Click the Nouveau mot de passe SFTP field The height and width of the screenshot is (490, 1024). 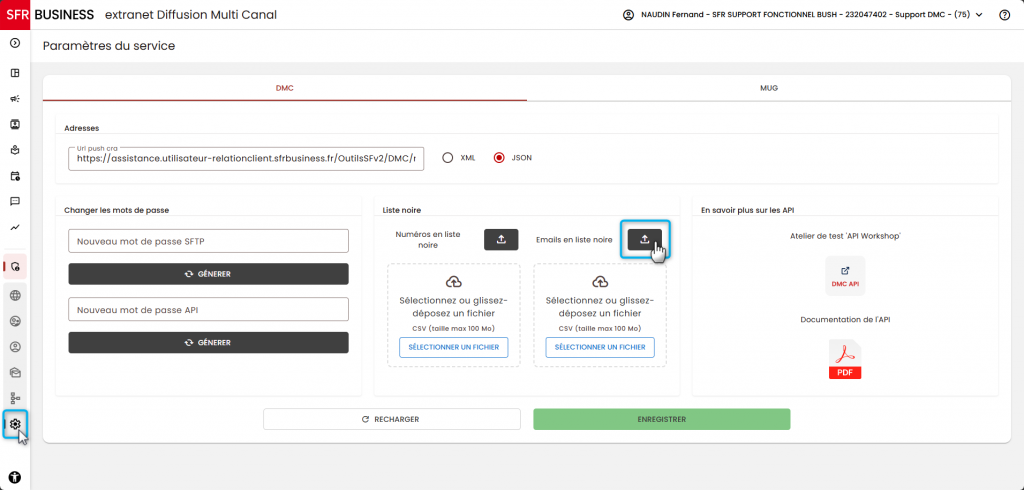pos(208,241)
